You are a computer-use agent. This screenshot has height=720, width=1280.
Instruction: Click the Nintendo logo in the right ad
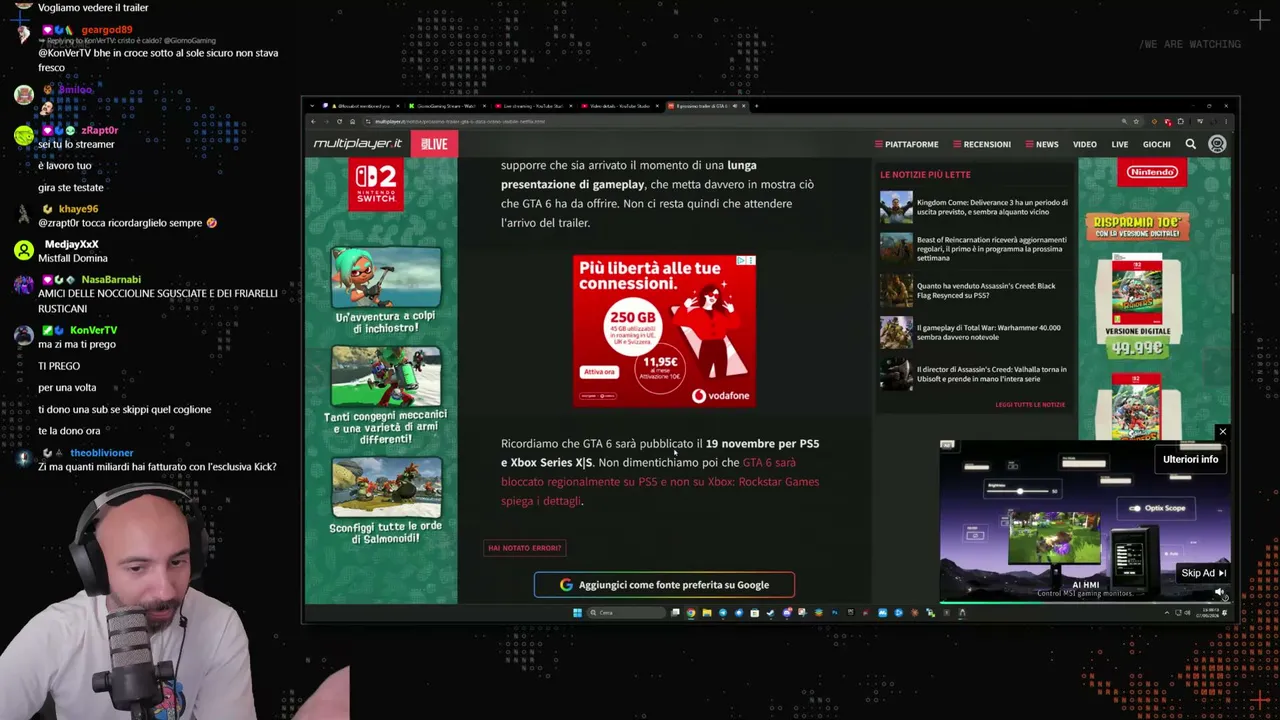click(x=1152, y=172)
